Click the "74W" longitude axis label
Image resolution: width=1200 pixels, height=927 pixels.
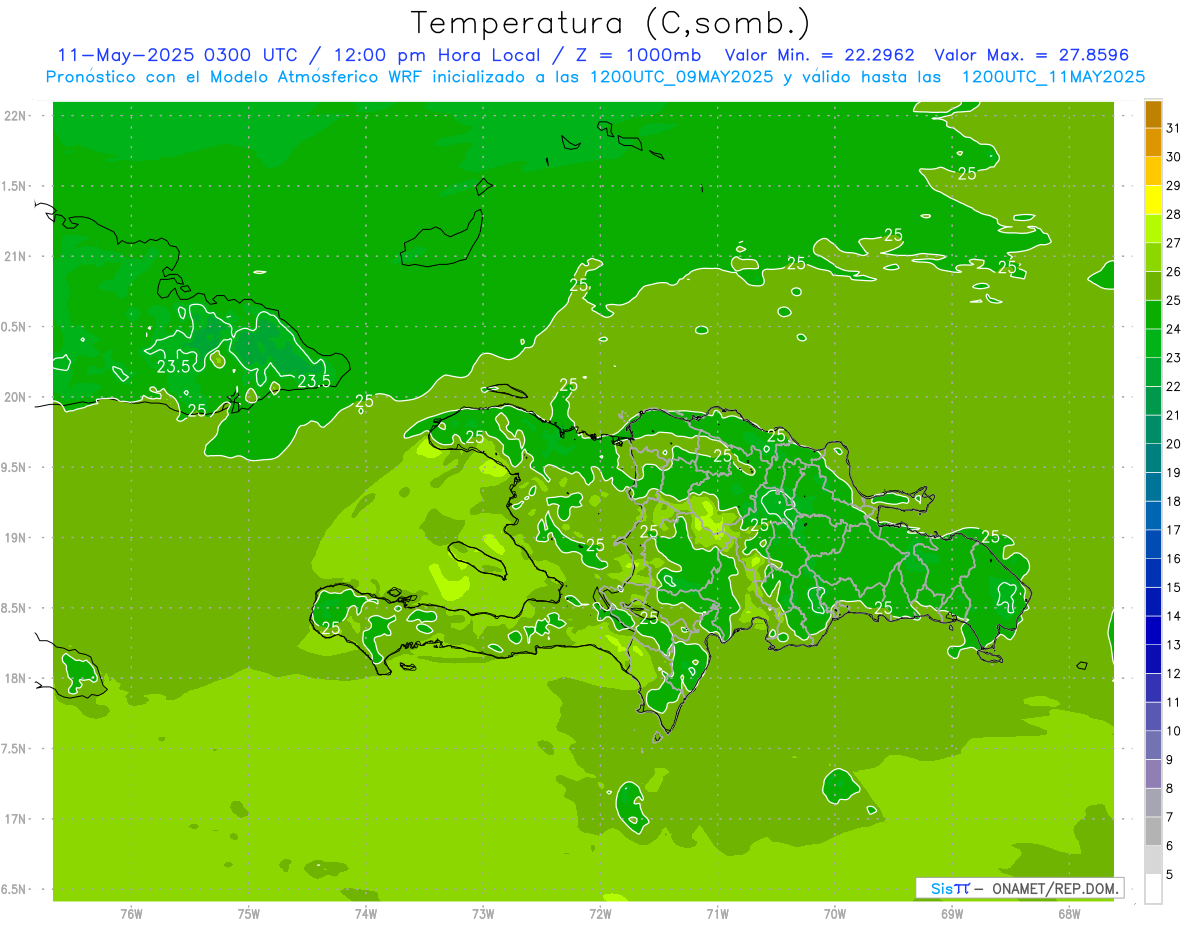pyautogui.click(x=366, y=913)
